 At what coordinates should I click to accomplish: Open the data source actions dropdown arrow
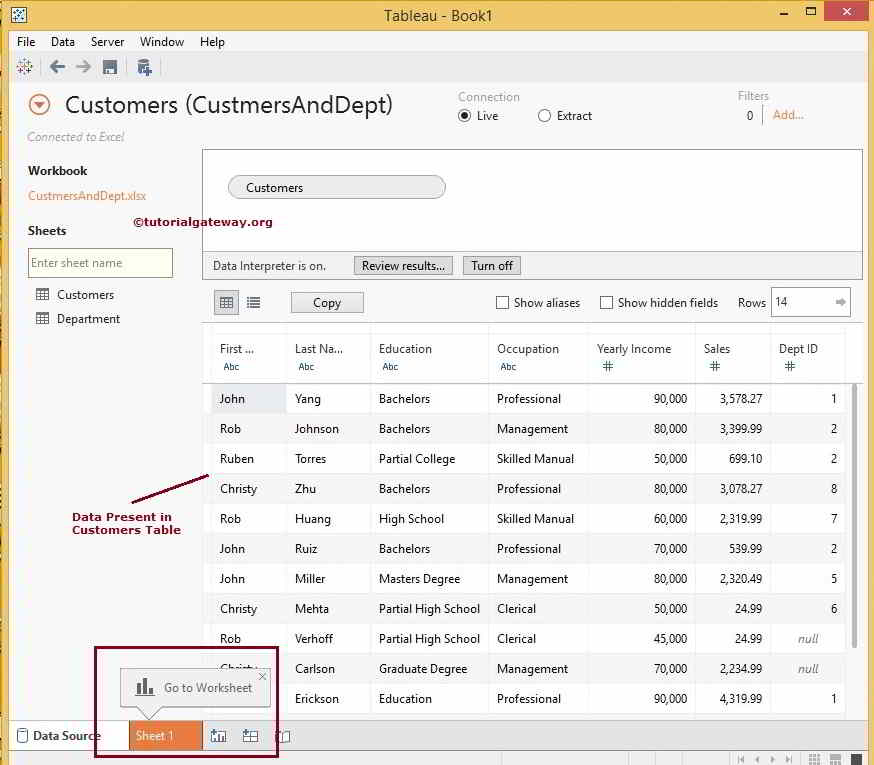[38, 104]
